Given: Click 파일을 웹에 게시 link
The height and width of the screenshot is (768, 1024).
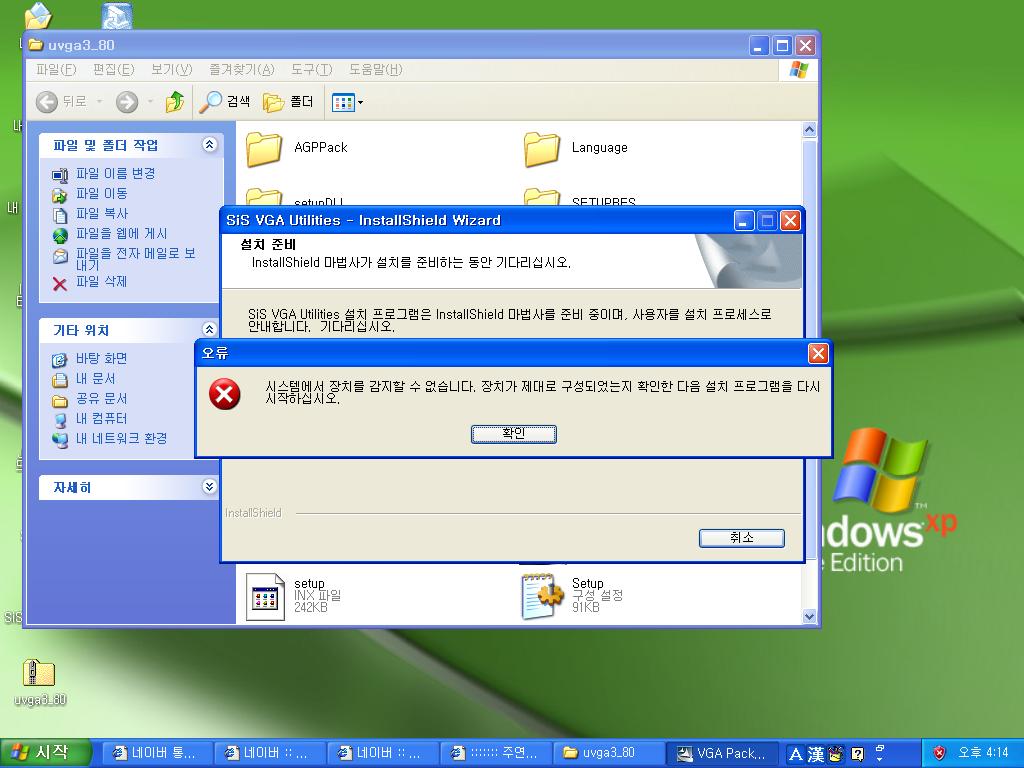Looking at the screenshot, I should tap(121, 234).
